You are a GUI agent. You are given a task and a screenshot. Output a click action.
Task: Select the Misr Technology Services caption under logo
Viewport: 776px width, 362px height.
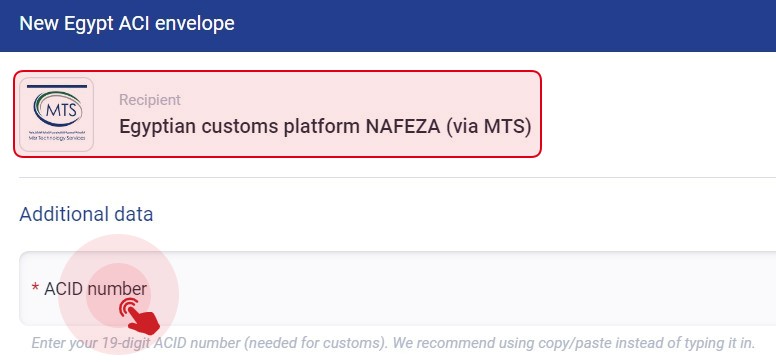coord(56,138)
